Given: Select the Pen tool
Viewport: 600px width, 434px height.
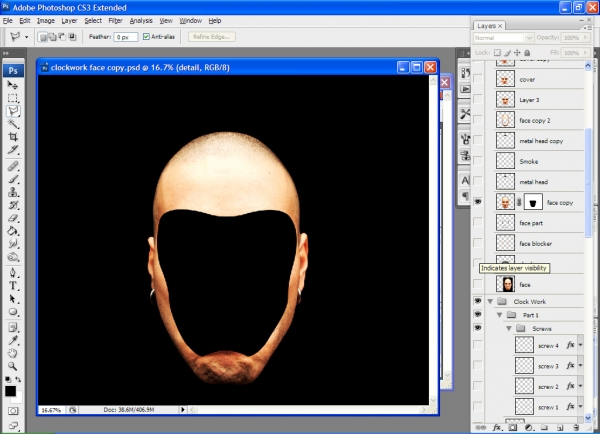Looking at the screenshot, I should pos(13,272).
